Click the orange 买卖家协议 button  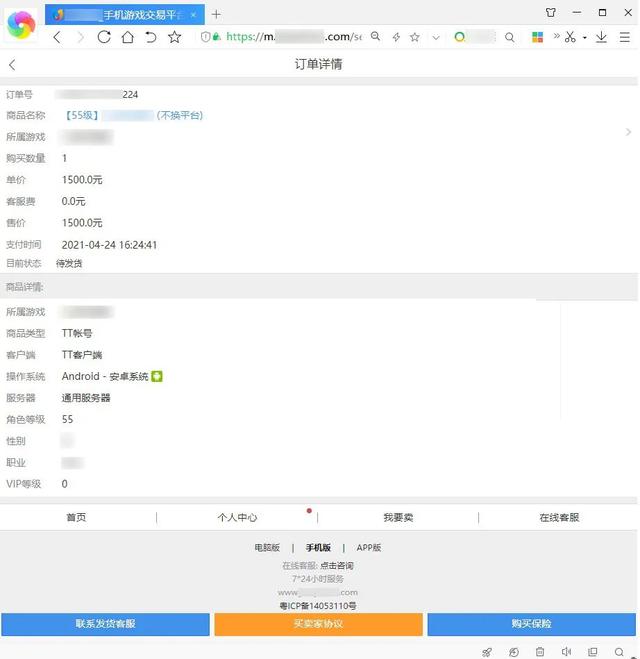319,624
